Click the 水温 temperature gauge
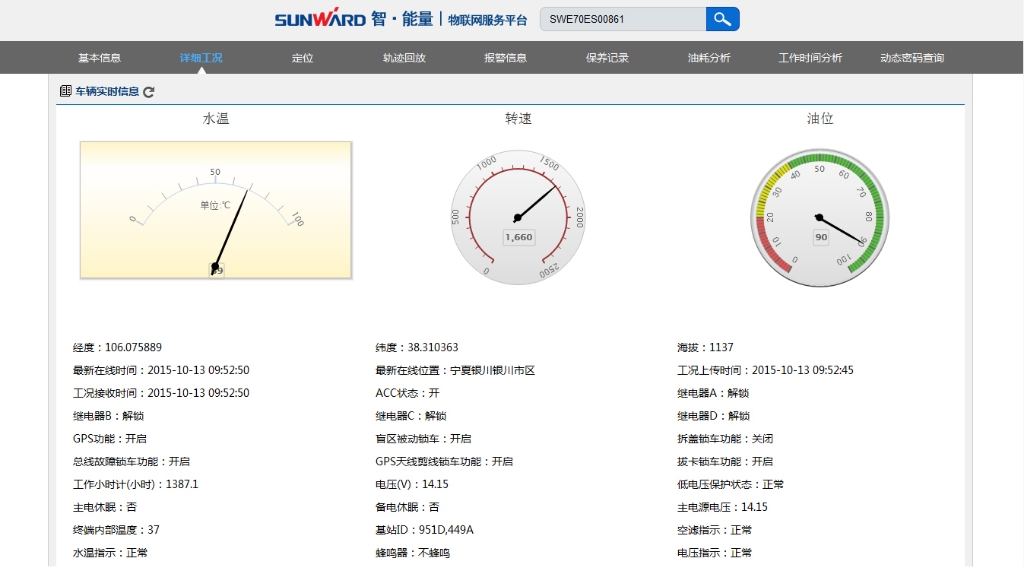The height and width of the screenshot is (574, 1024). 216,210
